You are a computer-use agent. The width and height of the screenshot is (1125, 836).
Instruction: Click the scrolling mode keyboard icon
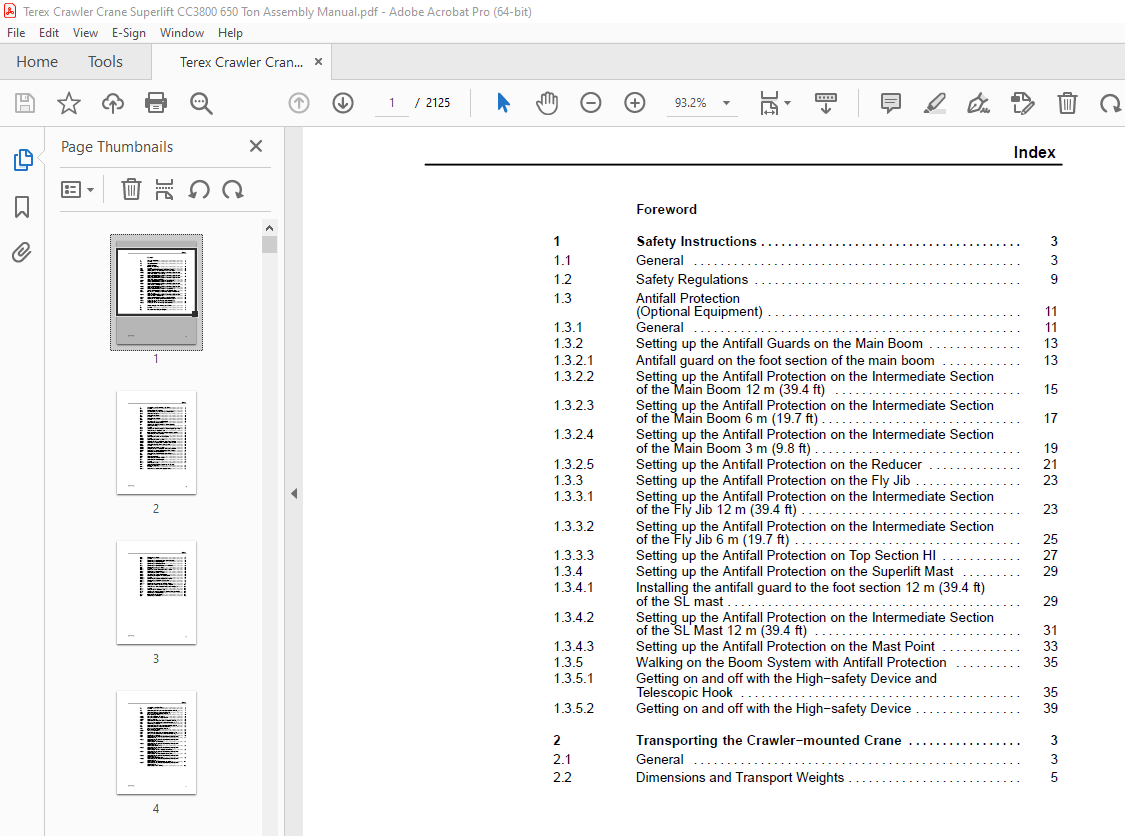[826, 103]
